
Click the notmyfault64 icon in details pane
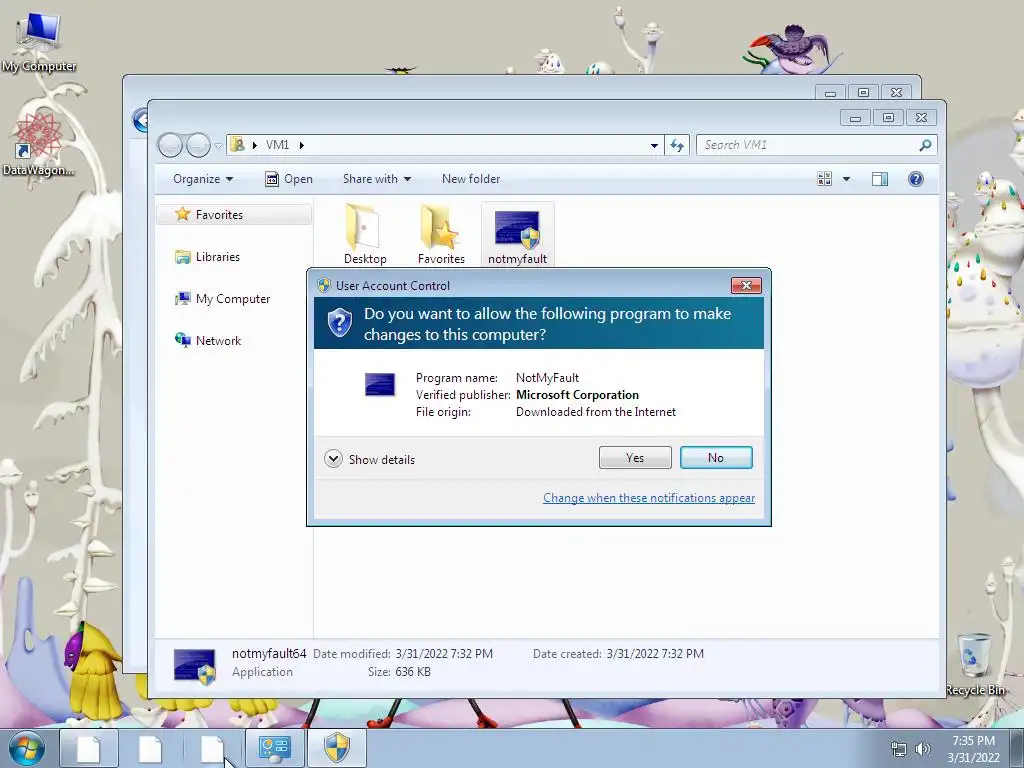(x=195, y=665)
